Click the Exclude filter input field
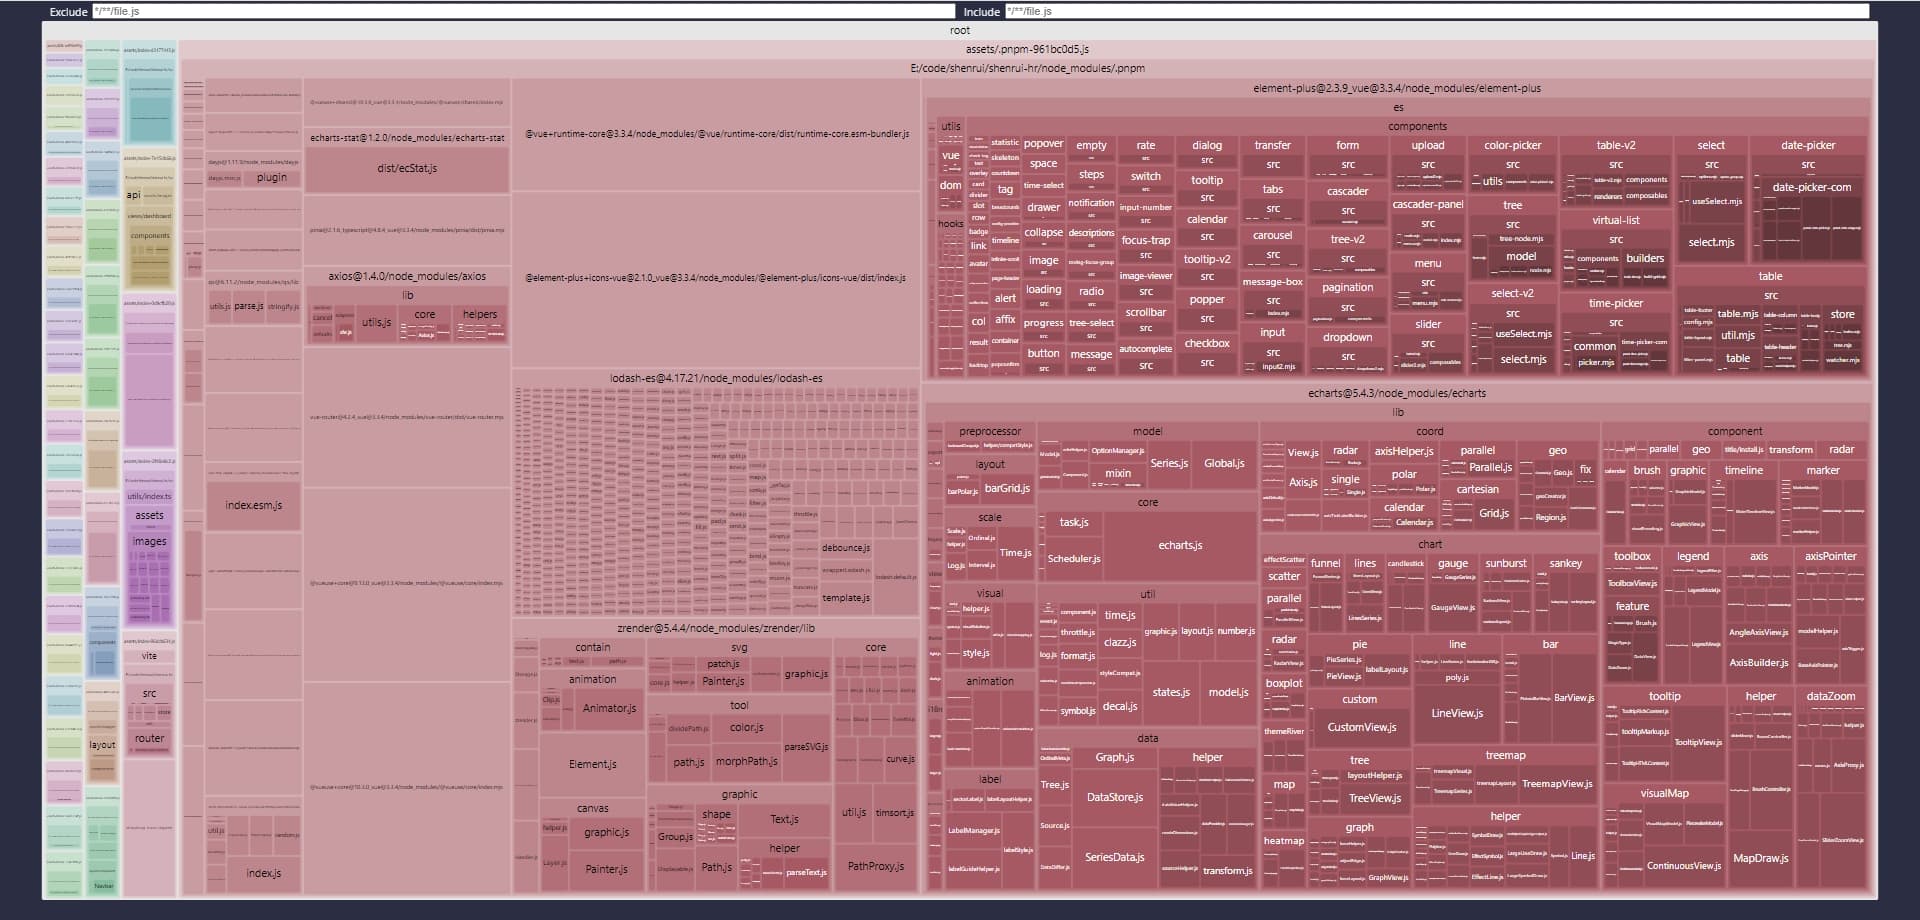The width and height of the screenshot is (1920, 920). (x=523, y=11)
